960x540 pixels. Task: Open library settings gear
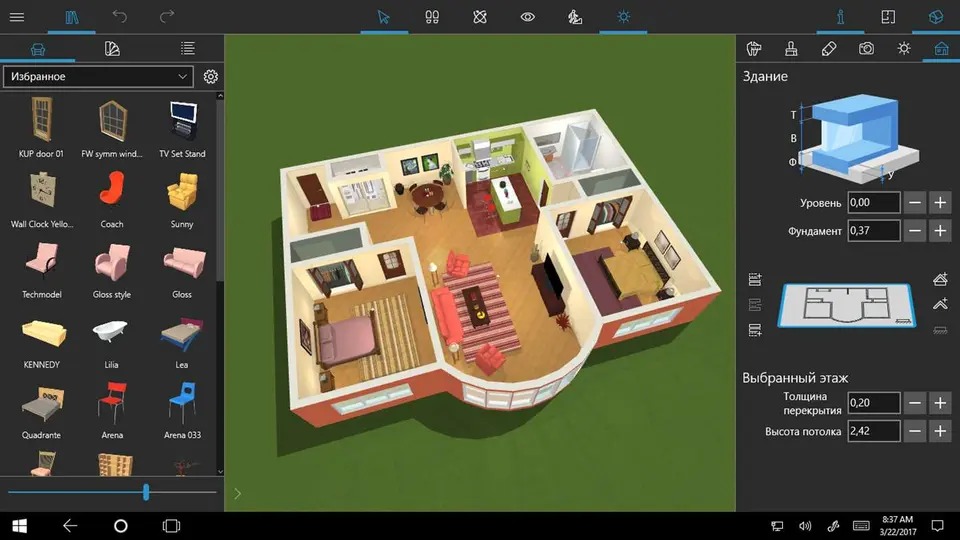pyautogui.click(x=211, y=77)
